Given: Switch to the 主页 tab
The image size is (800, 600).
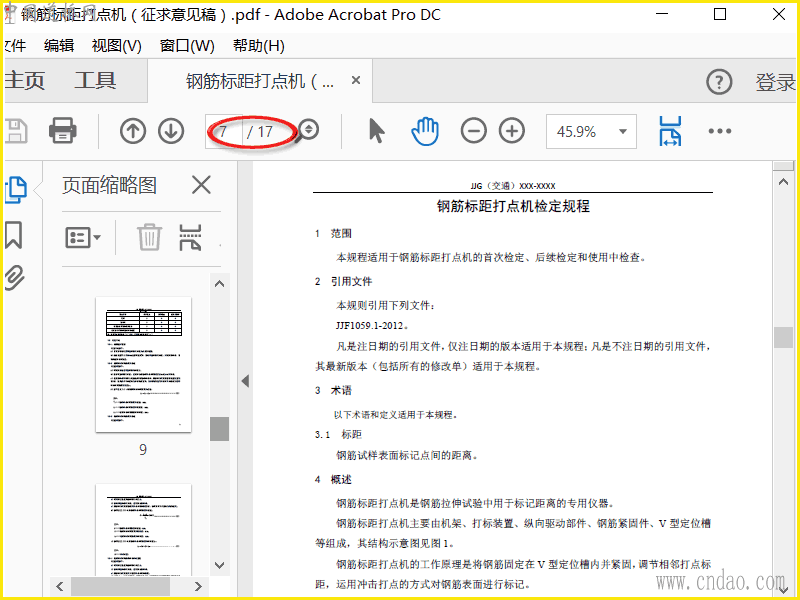Looking at the screenshot, I should point(24,81).
